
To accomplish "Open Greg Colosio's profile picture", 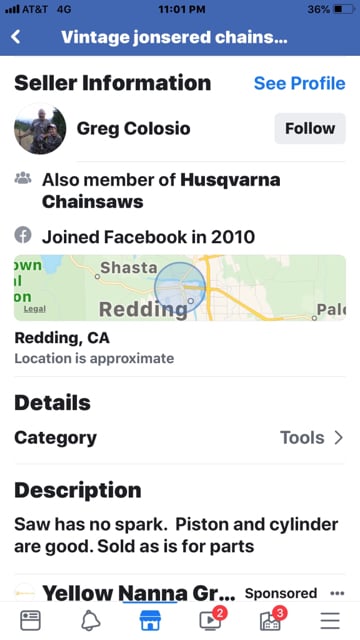I will pos(40,129).
